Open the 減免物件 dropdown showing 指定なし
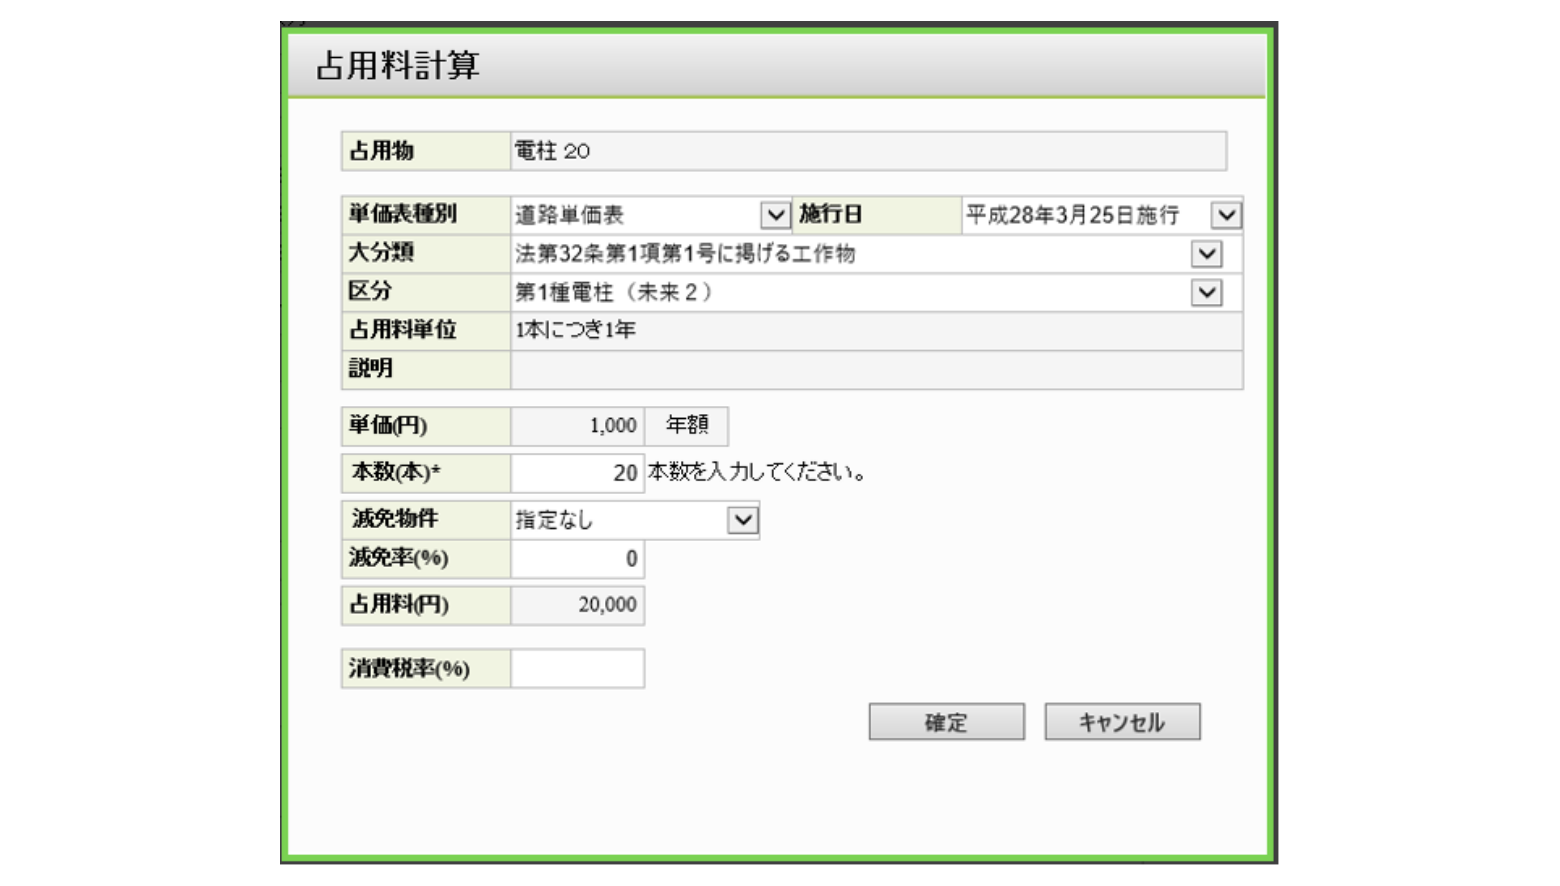The height and width of the screenshot is (886, 1560). 742,520
